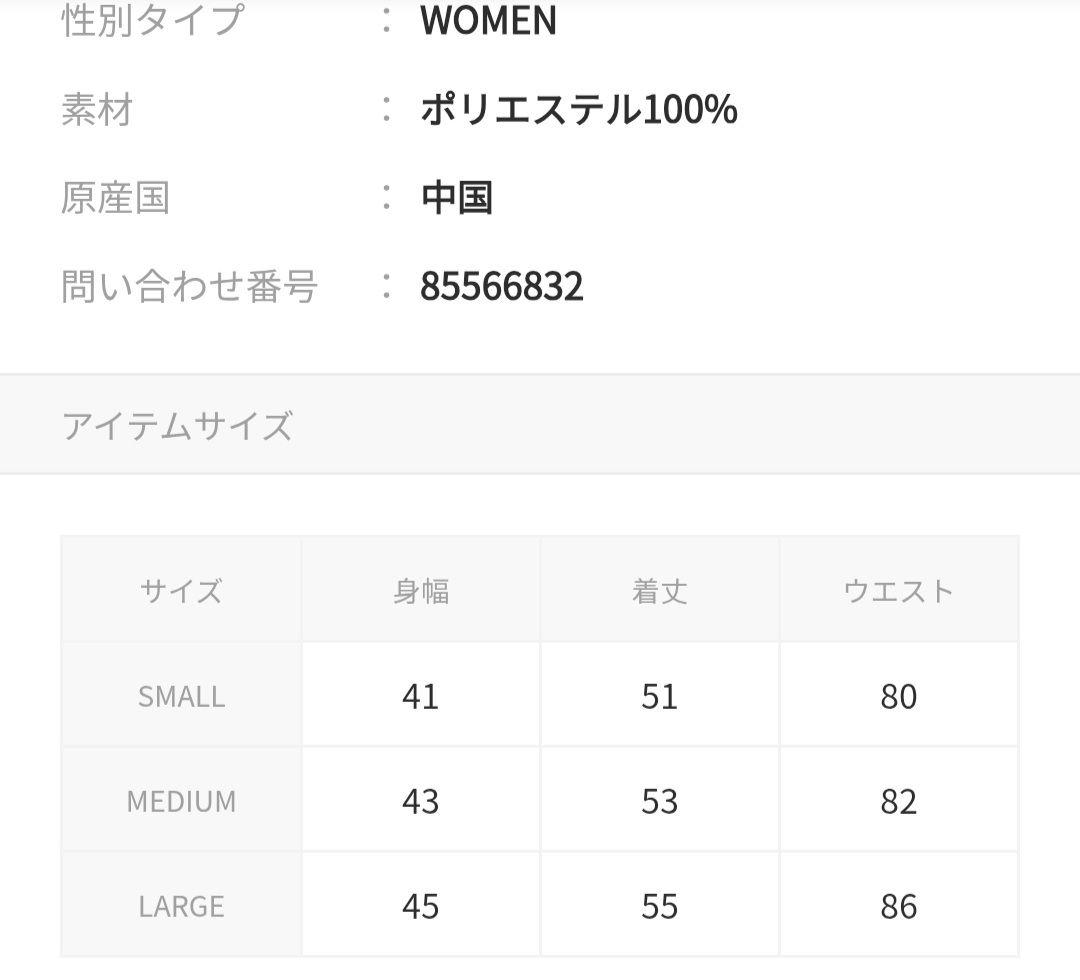
Task: Click the ポリエステル100% material value
Action: pyautogui.click(x=578, y=109)
